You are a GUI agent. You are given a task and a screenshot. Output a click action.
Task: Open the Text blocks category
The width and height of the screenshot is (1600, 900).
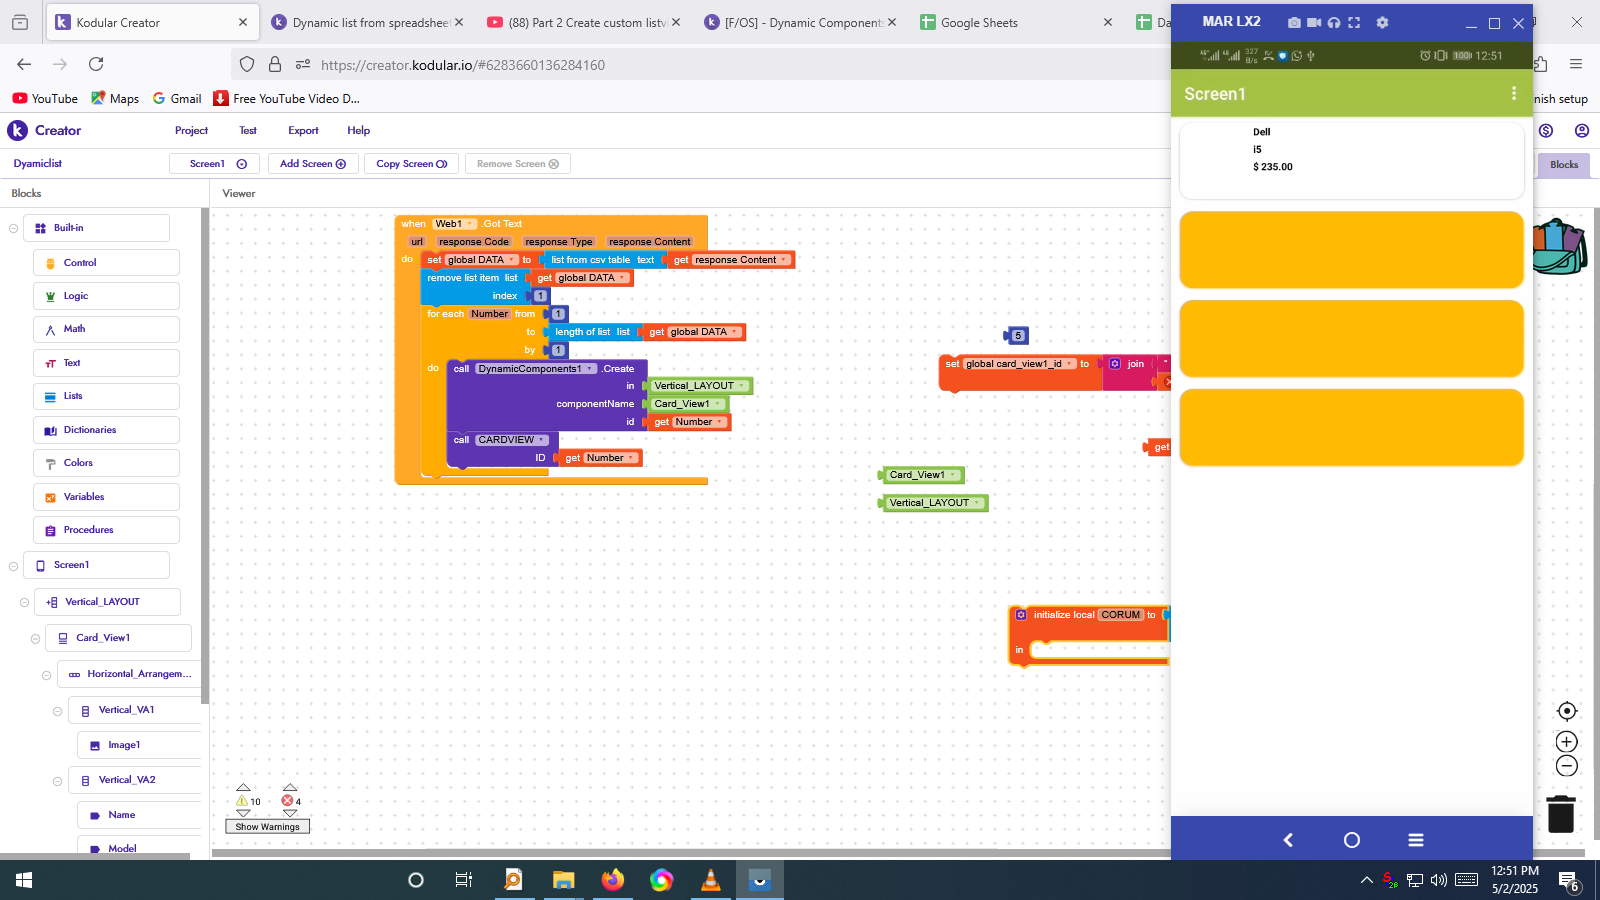coord(106,363)
